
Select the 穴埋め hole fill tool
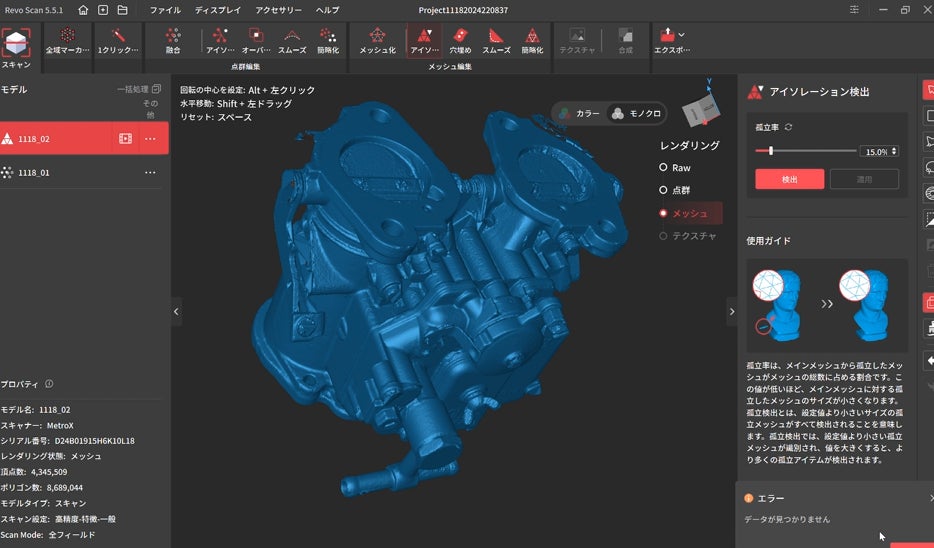[460, 40]
